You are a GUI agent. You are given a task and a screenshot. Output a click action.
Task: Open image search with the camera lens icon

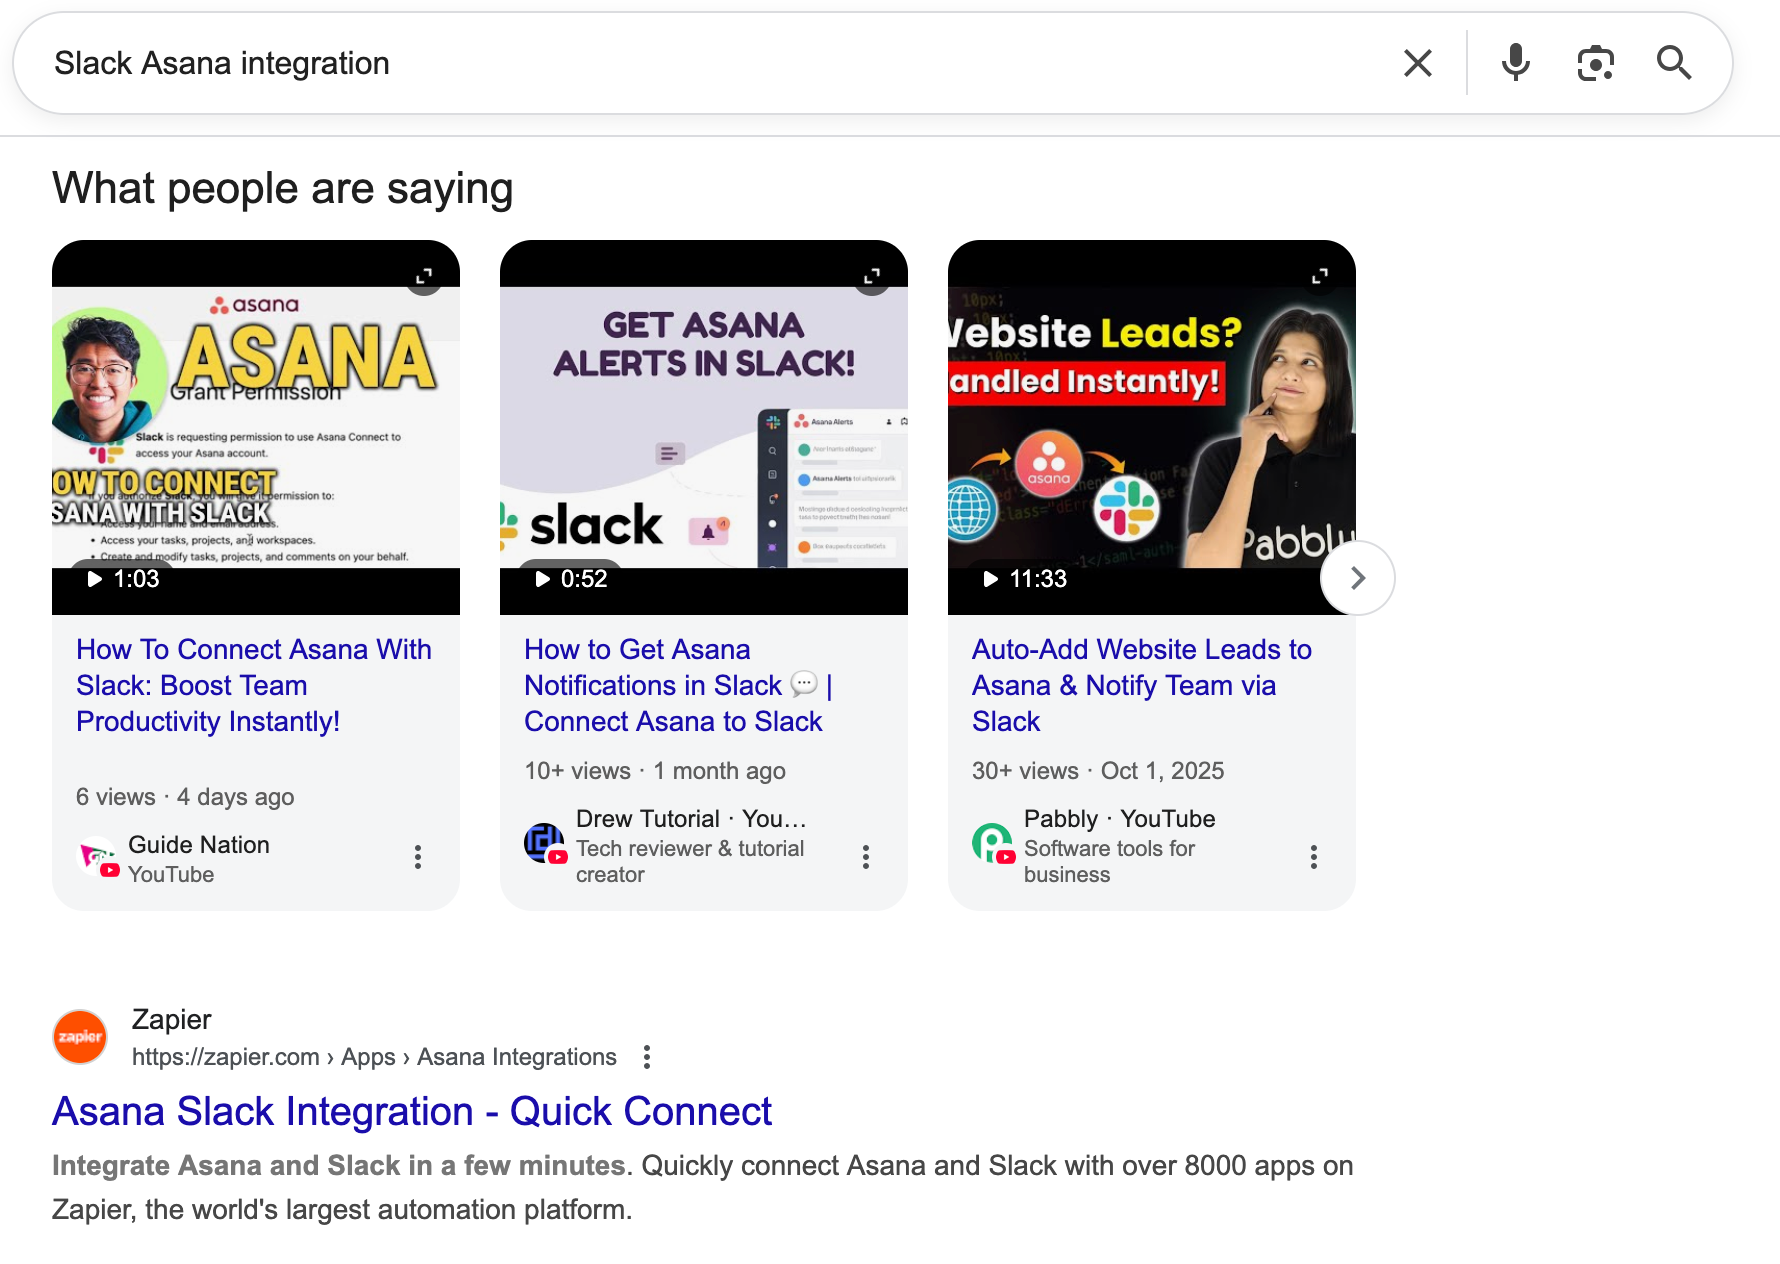click(1596, 63)
